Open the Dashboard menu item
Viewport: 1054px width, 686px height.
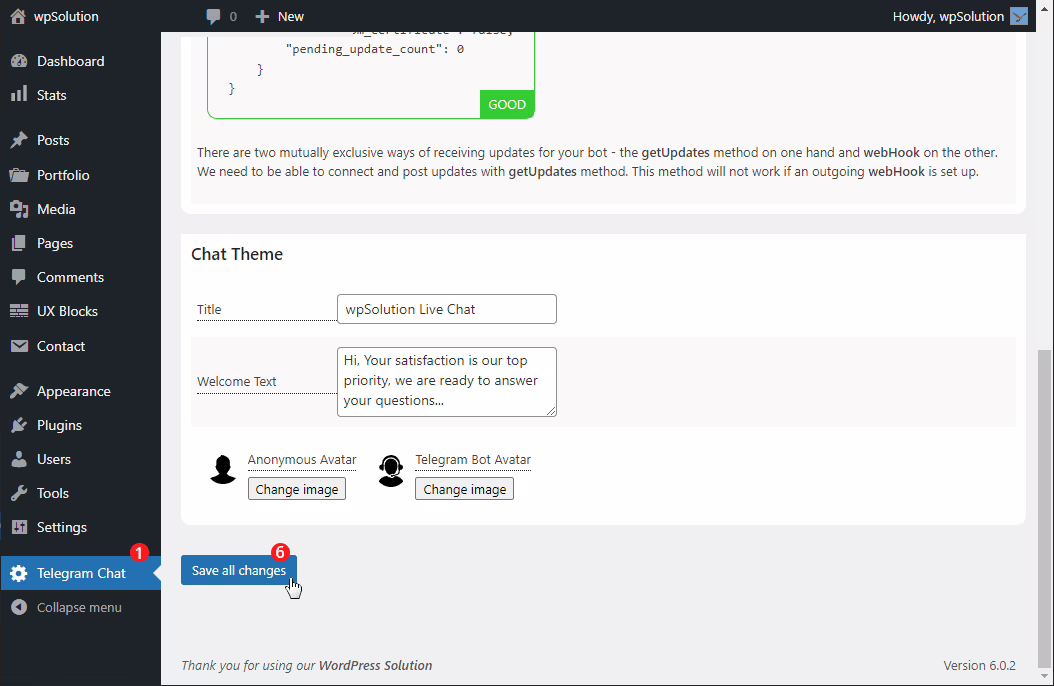tap(70, 61)
